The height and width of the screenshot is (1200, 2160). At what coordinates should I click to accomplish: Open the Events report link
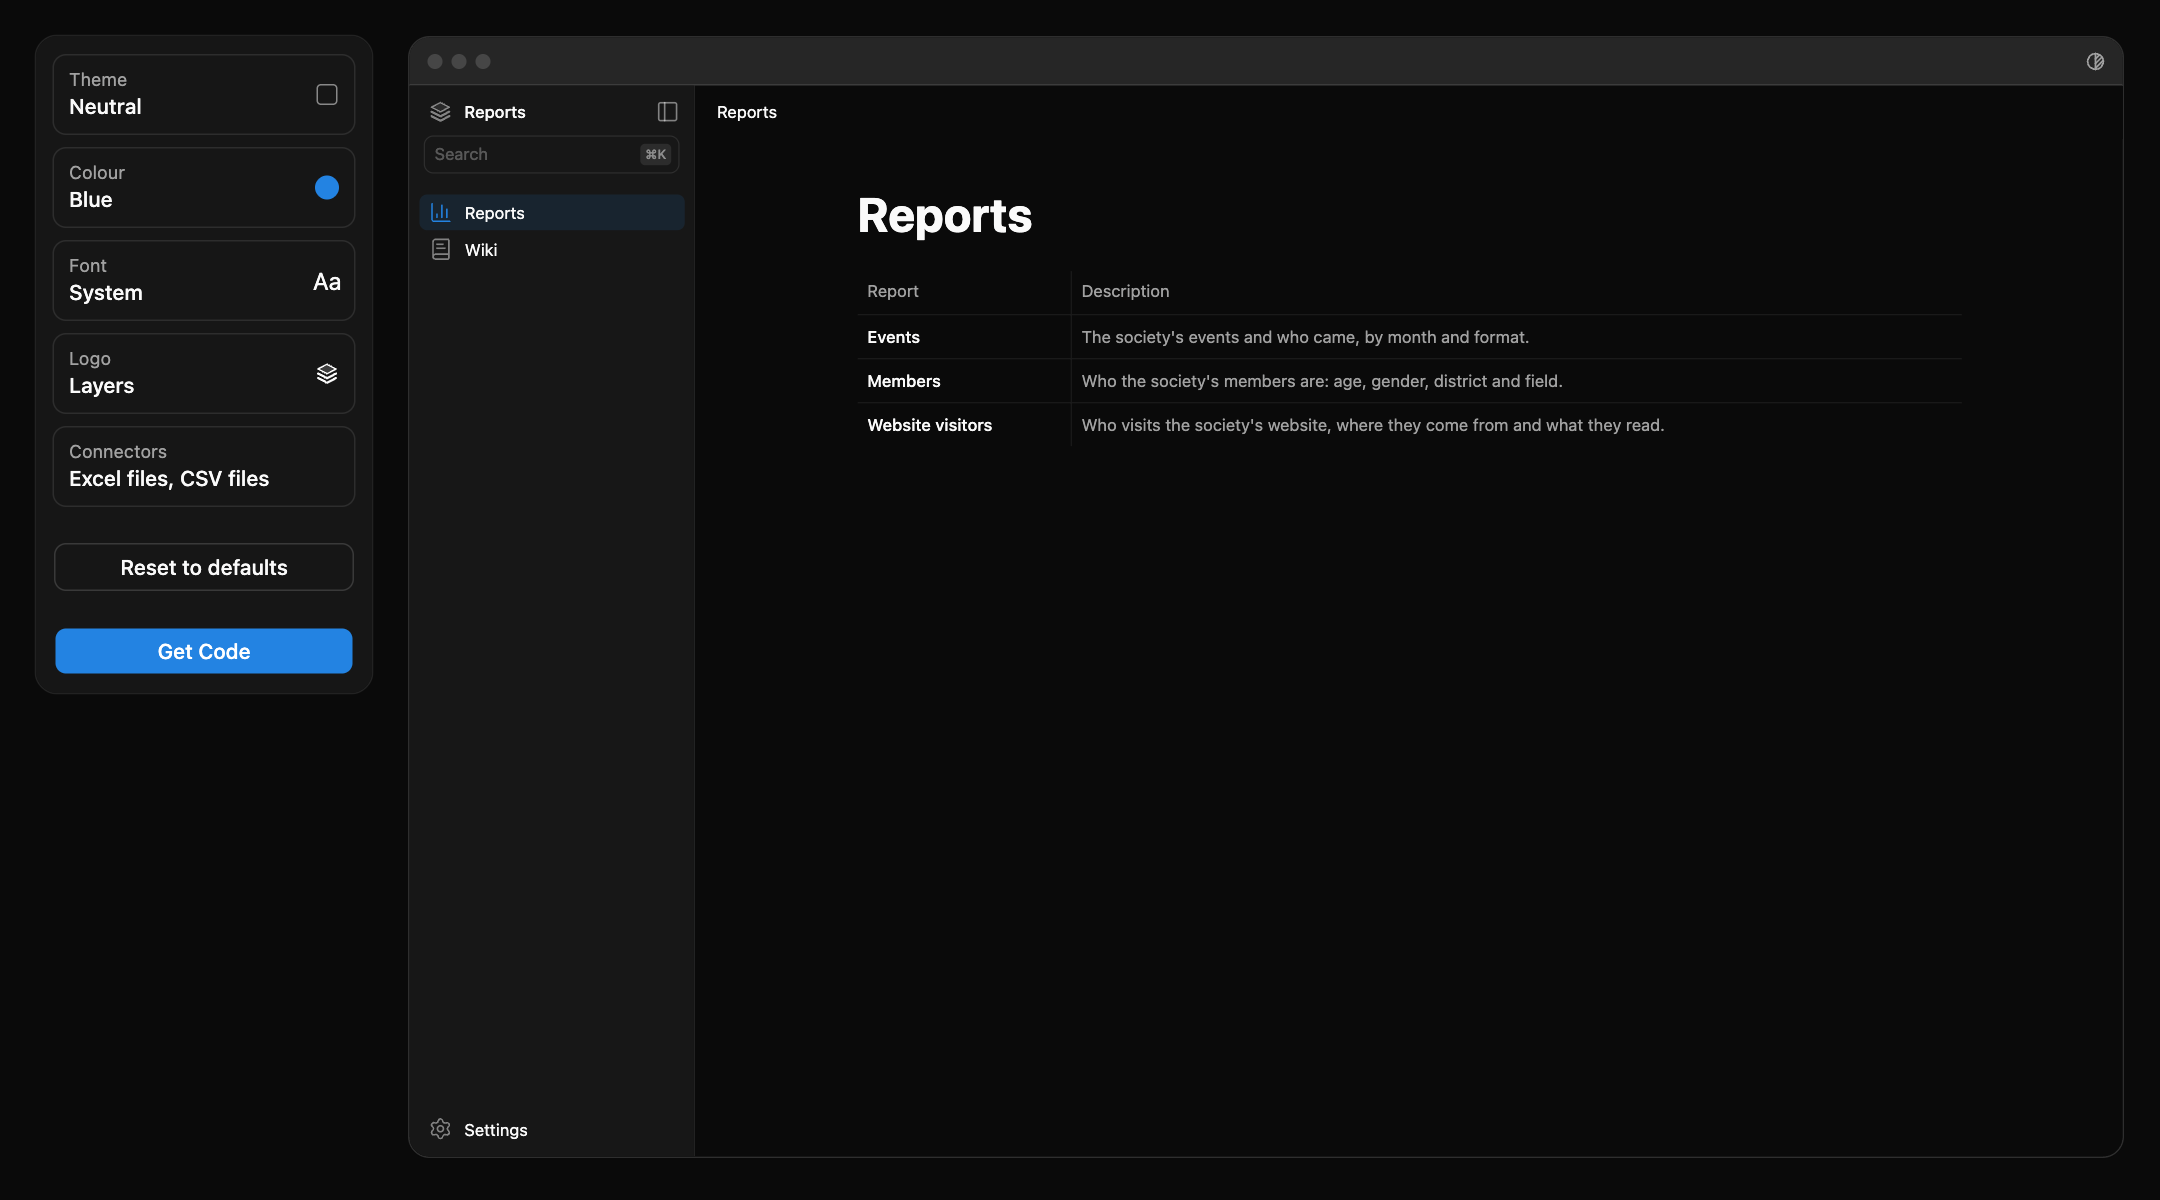coord(893,337)
